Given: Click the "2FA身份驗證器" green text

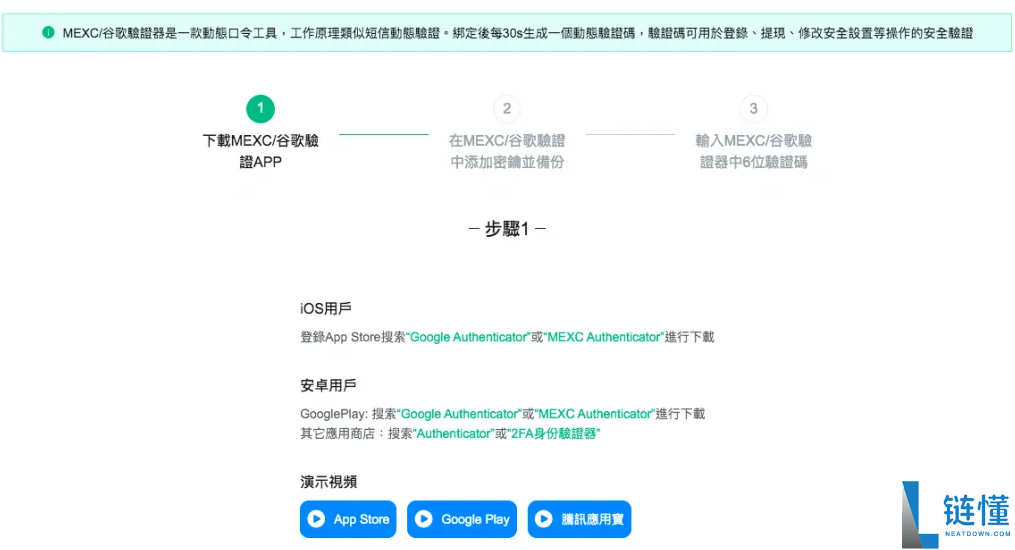Looking at the screenshot, I should (554, 434).
